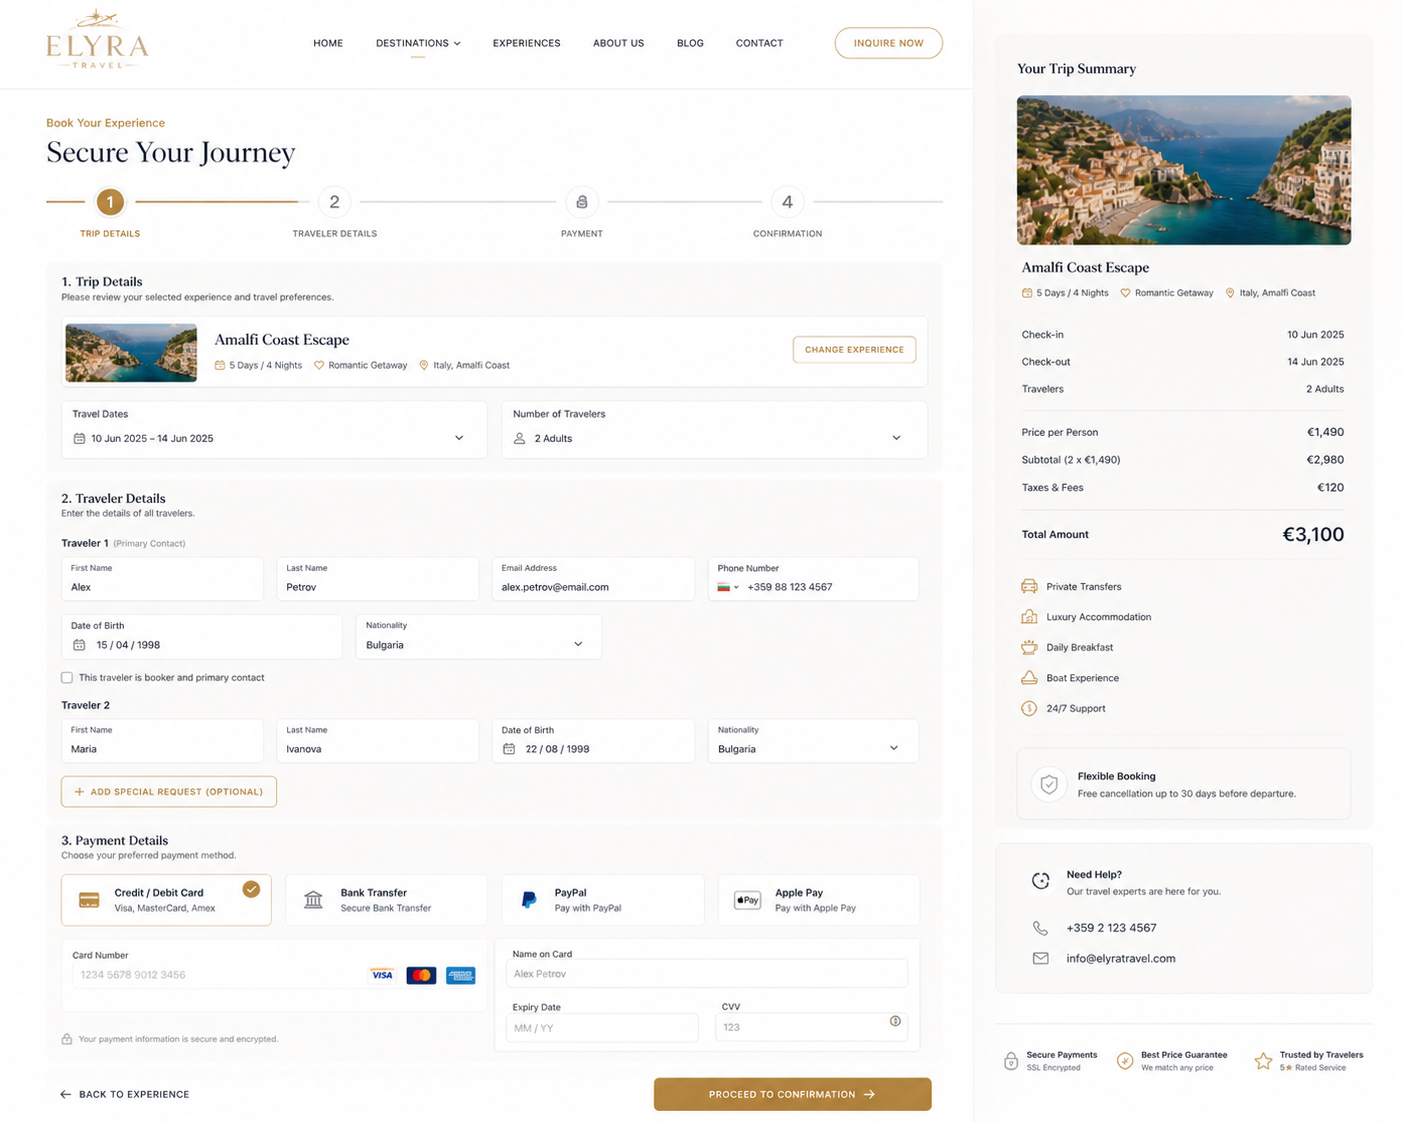Click the CVV input field

[811, 1027]
